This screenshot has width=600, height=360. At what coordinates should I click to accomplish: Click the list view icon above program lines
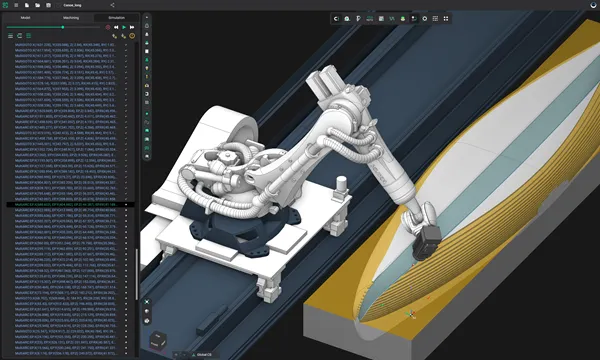pyautogui.click(x=10, y=36)
